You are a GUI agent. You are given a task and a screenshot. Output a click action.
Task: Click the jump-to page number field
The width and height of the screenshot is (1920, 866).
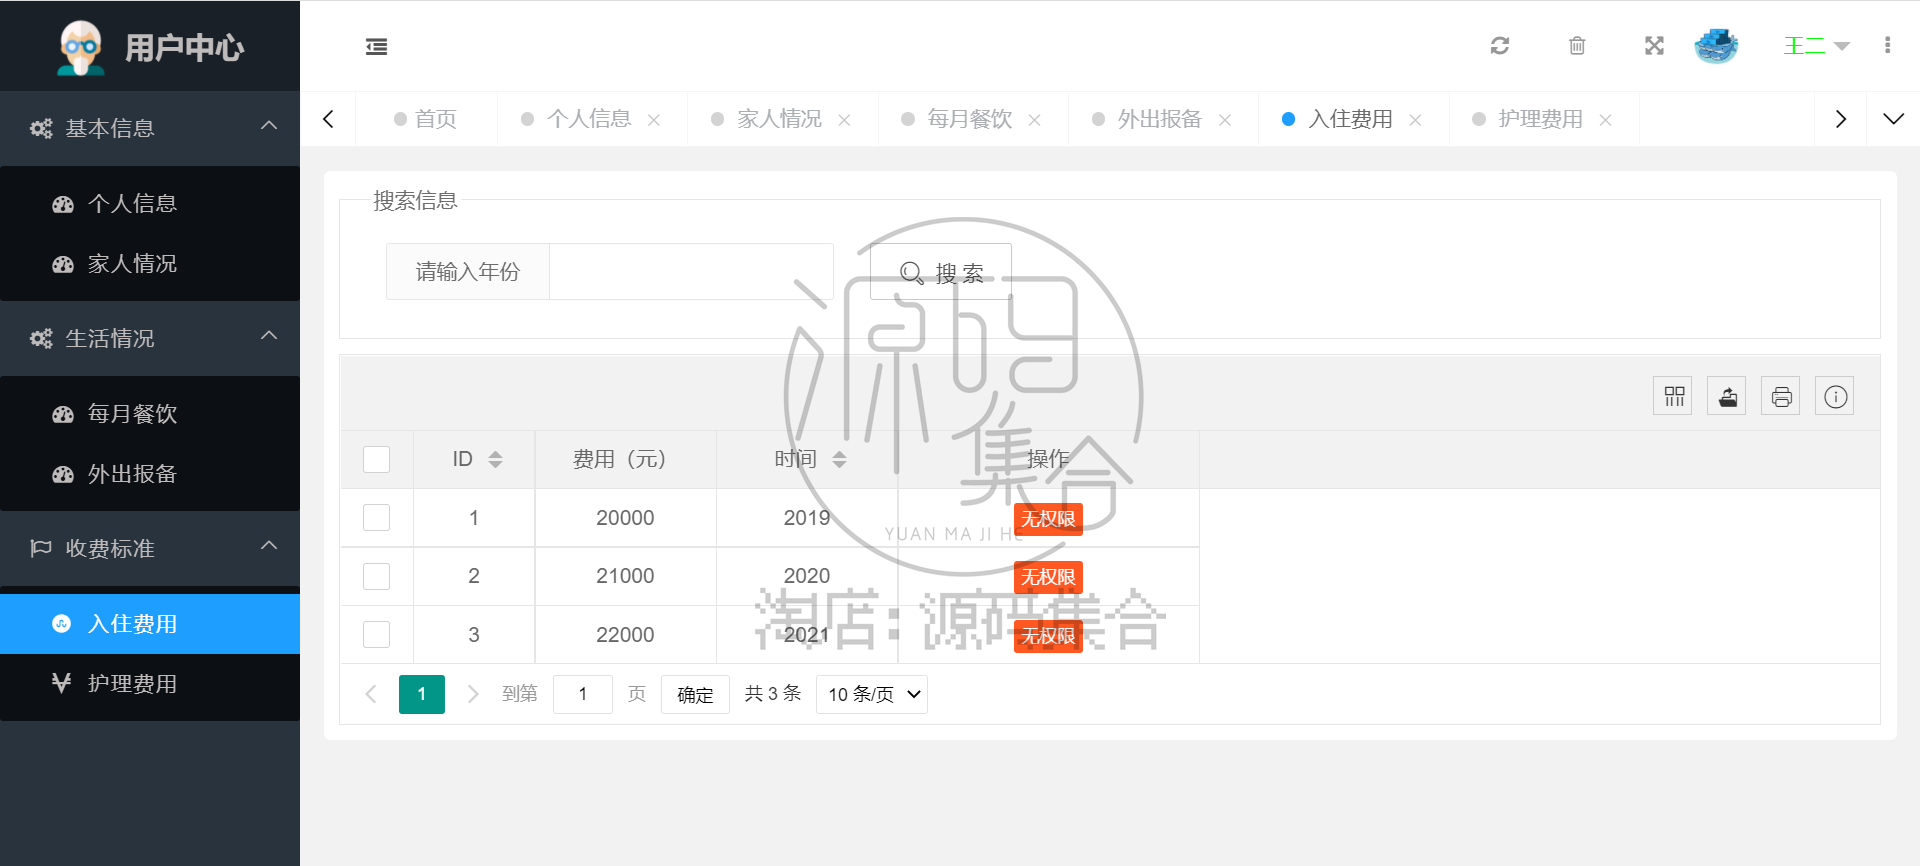(582, 694)
